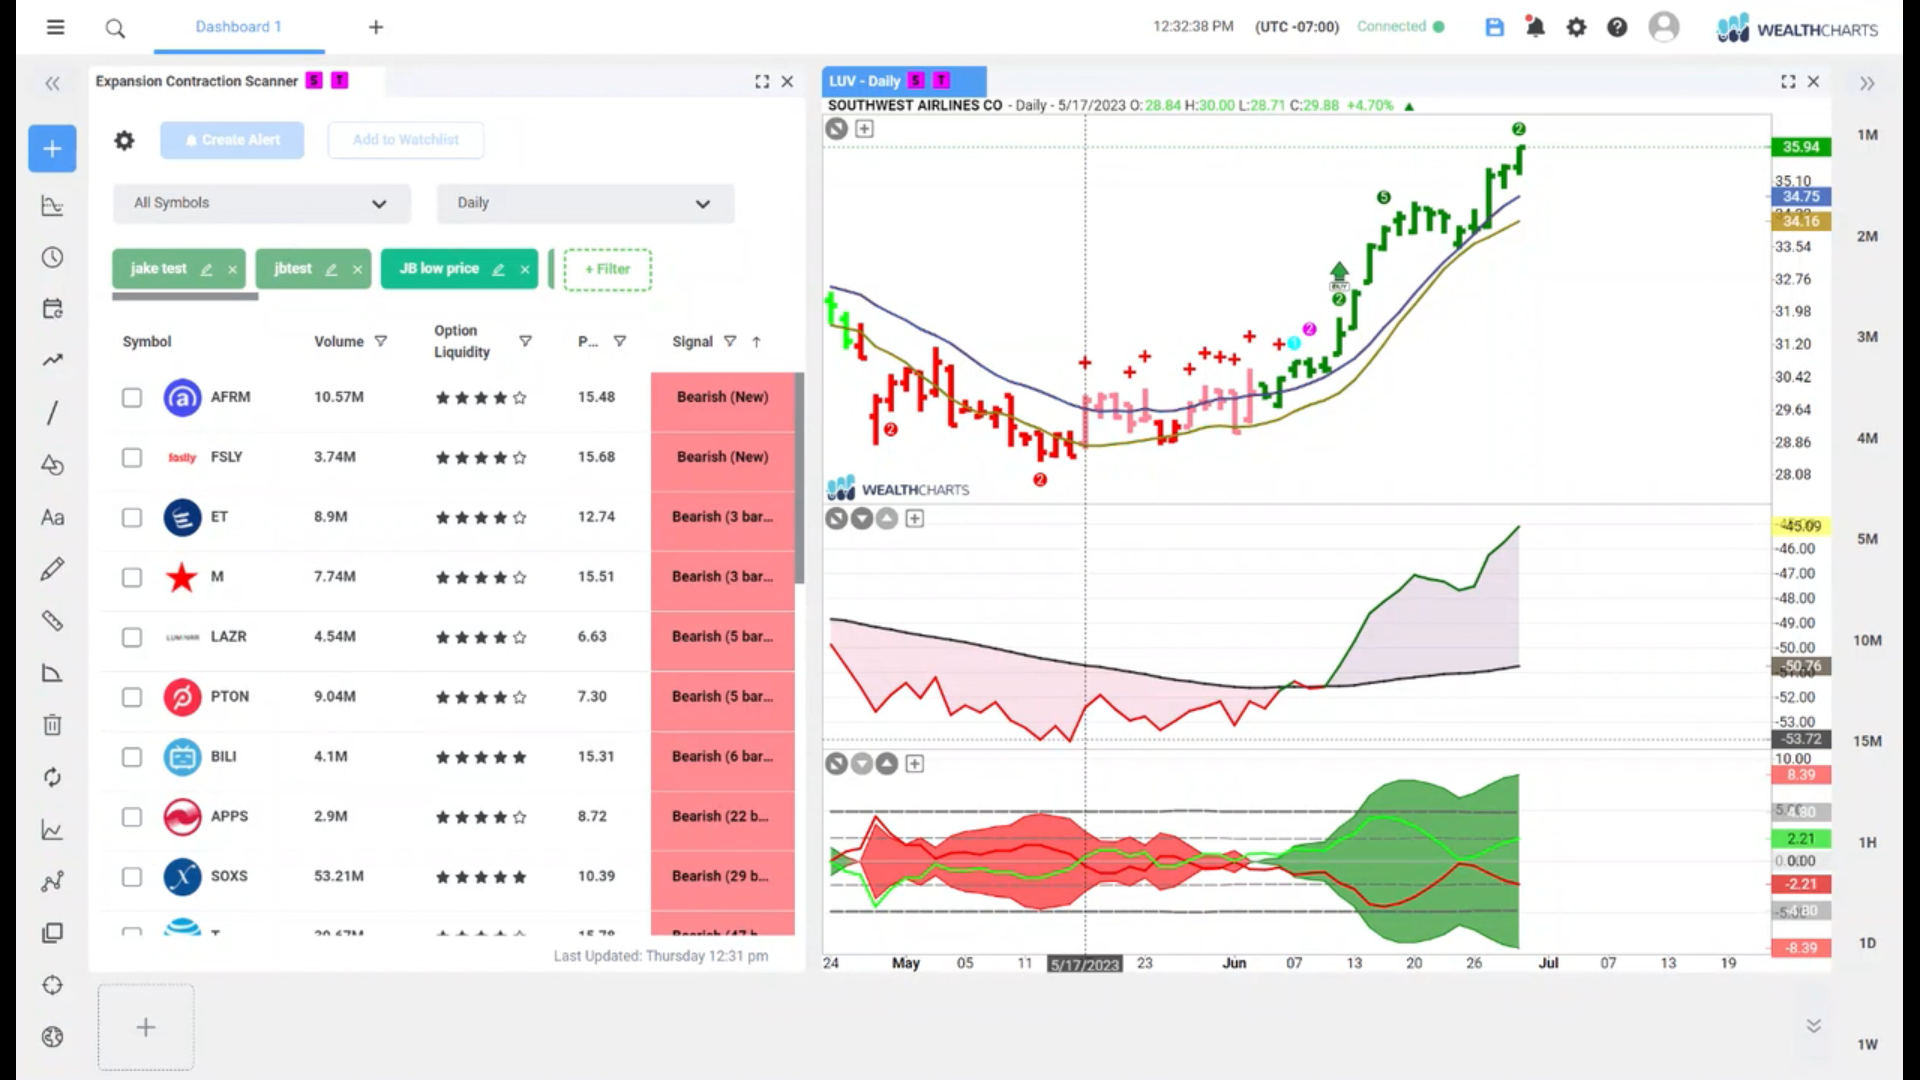Open the Option Liquidity column filter
The image size is (1920, 1080).
pyautogui.click(x=525, y=341)
